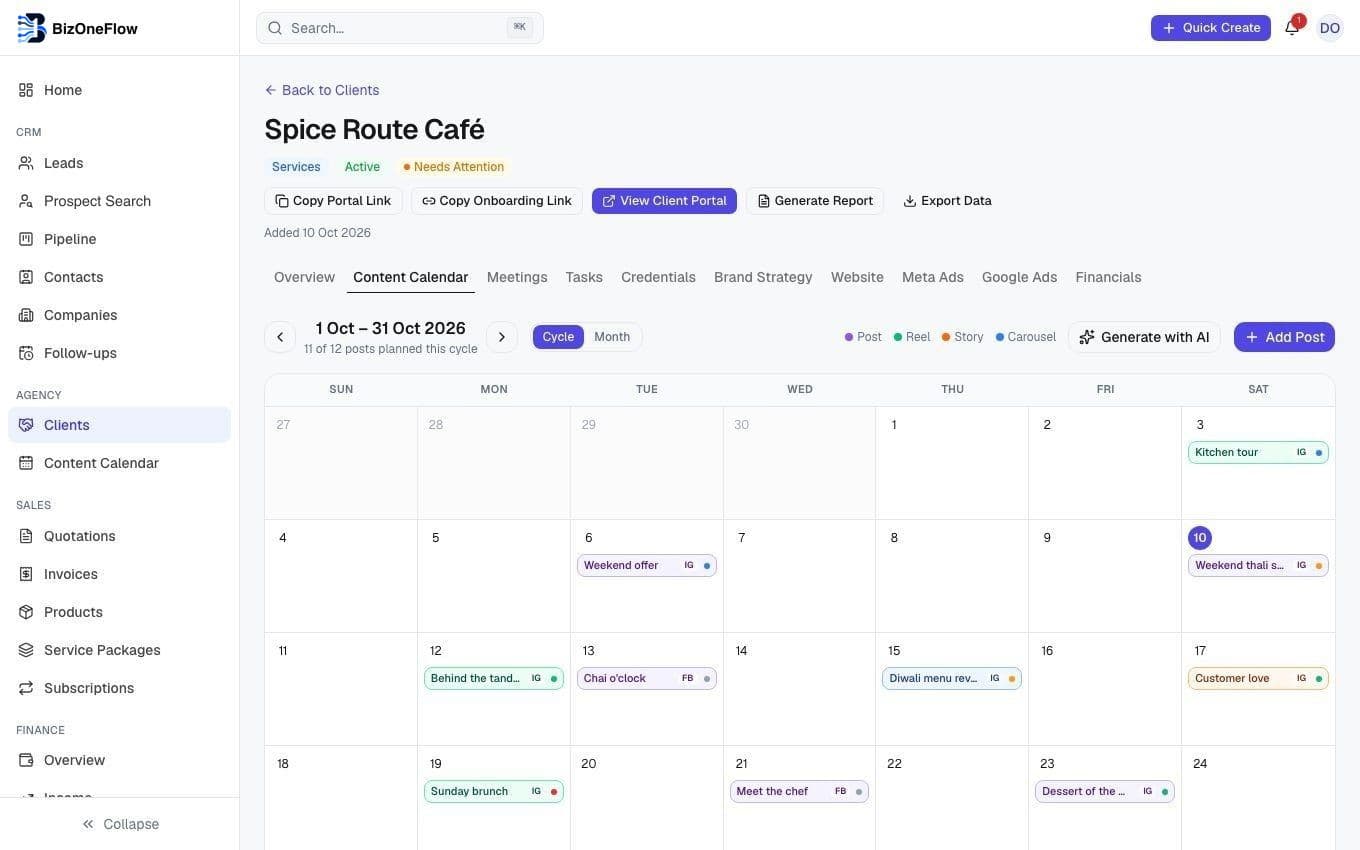This screenshot has height=850, width=1360.
Task: Go to previous cycle with left chevron
Action: (280, 337)
